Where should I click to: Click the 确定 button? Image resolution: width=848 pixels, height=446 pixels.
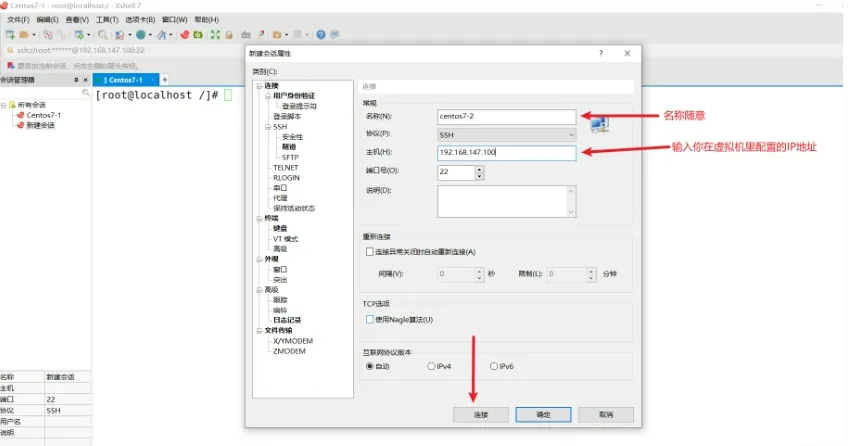click(x=544, y=415)
